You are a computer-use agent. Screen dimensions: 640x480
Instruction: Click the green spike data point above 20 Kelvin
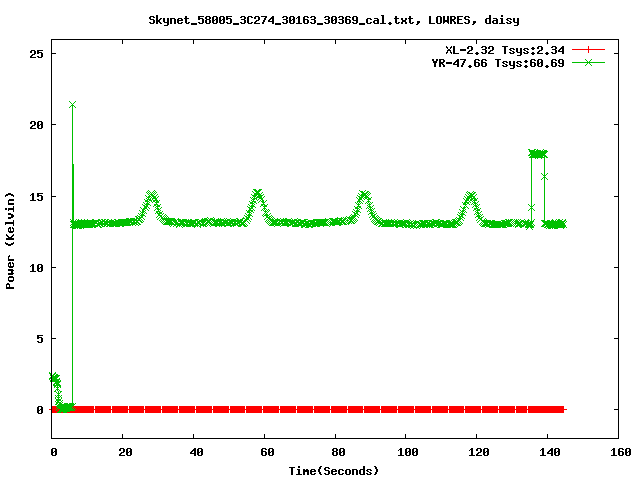[72, 105]
